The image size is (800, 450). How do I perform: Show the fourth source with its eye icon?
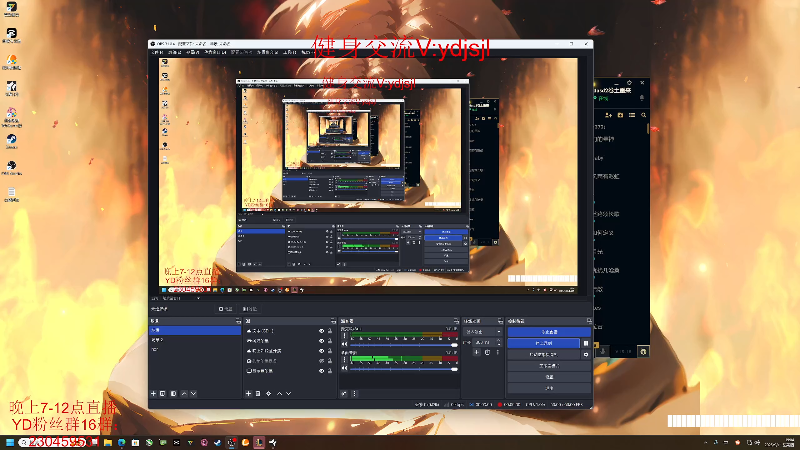(x=321, y=361)
